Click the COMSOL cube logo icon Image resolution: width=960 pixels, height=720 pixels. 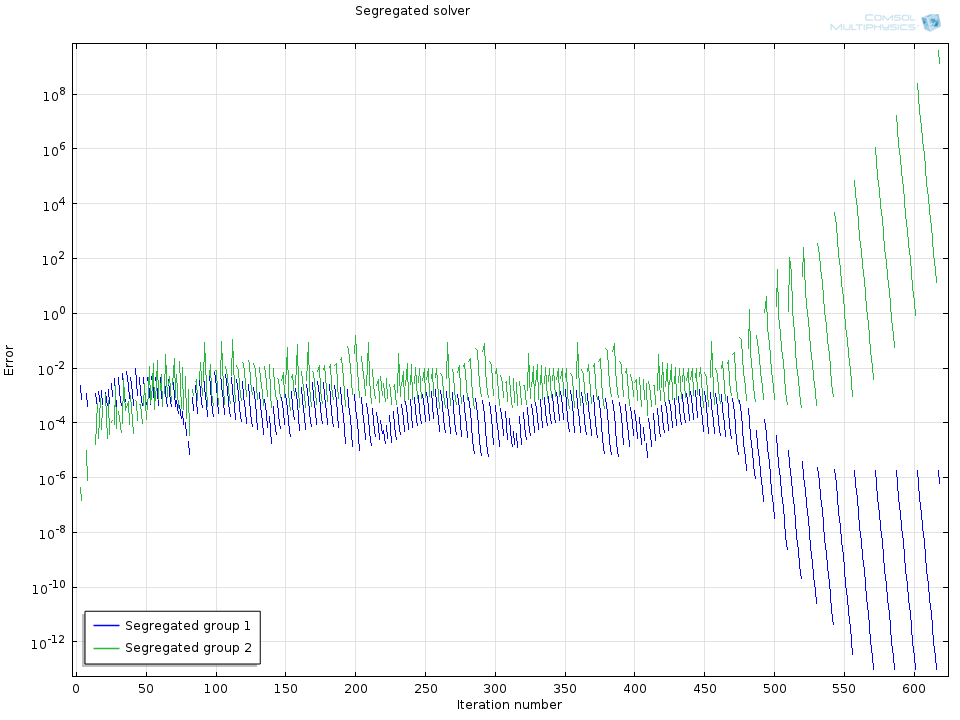[931, 22]
